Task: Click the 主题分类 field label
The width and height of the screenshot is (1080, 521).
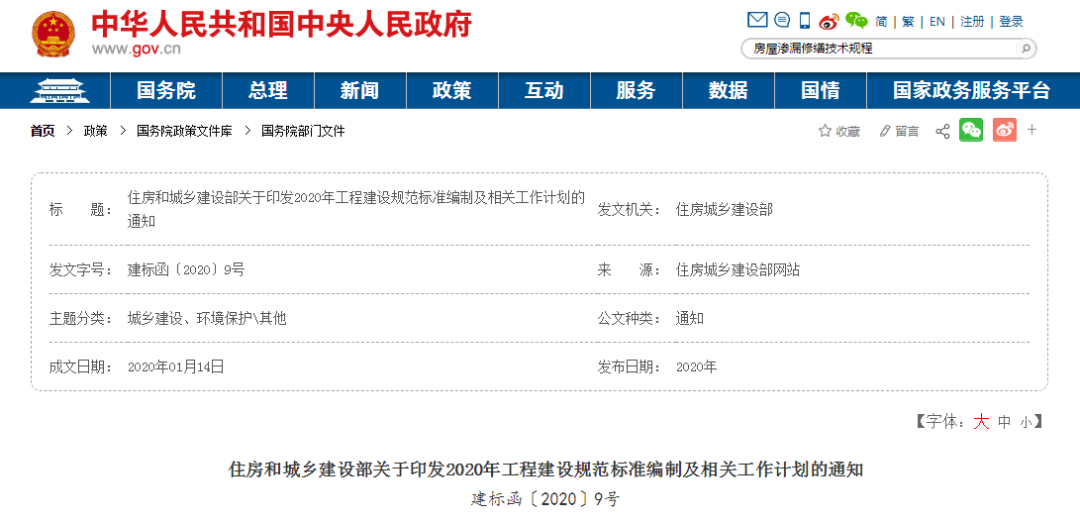Action: point(81,318)
